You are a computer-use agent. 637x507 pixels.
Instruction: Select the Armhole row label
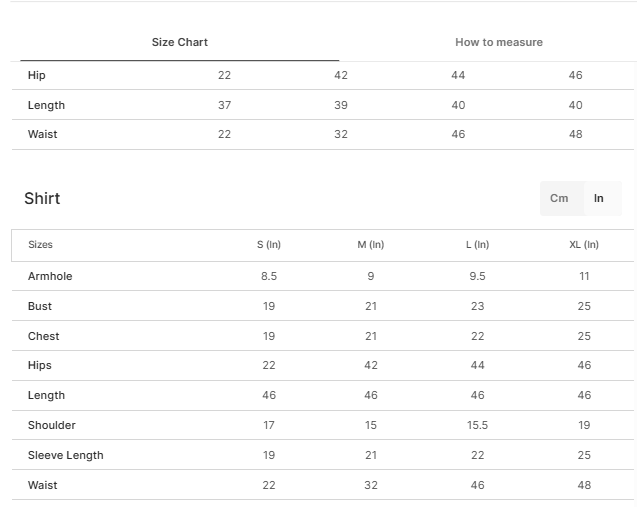coord(50,276)
